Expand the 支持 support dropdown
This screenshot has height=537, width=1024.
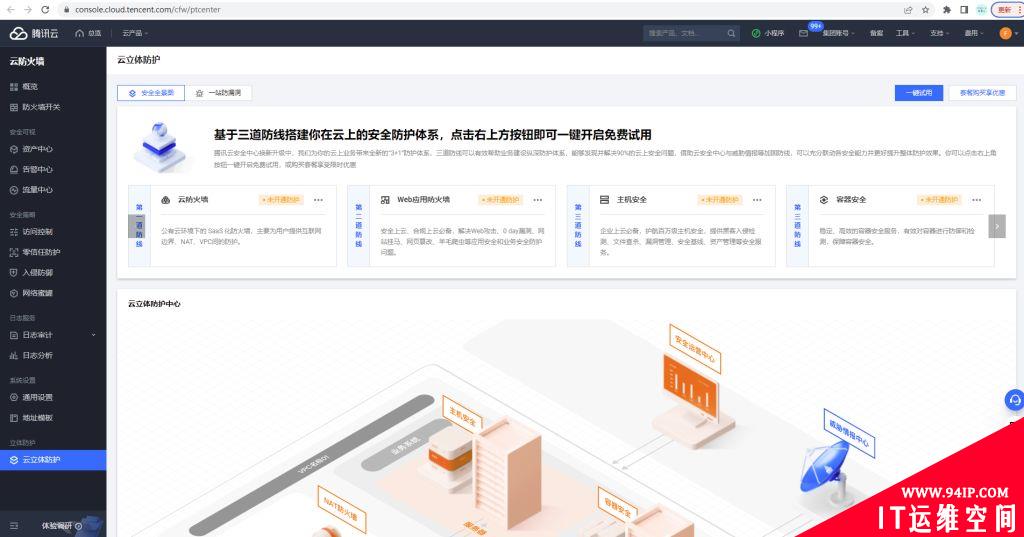coord(940,33)
